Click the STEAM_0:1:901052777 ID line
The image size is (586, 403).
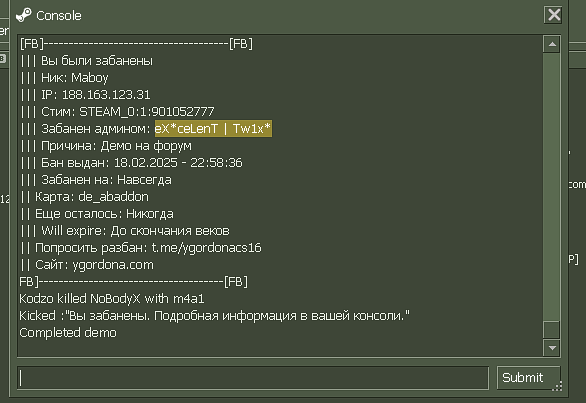pos(118,112)
